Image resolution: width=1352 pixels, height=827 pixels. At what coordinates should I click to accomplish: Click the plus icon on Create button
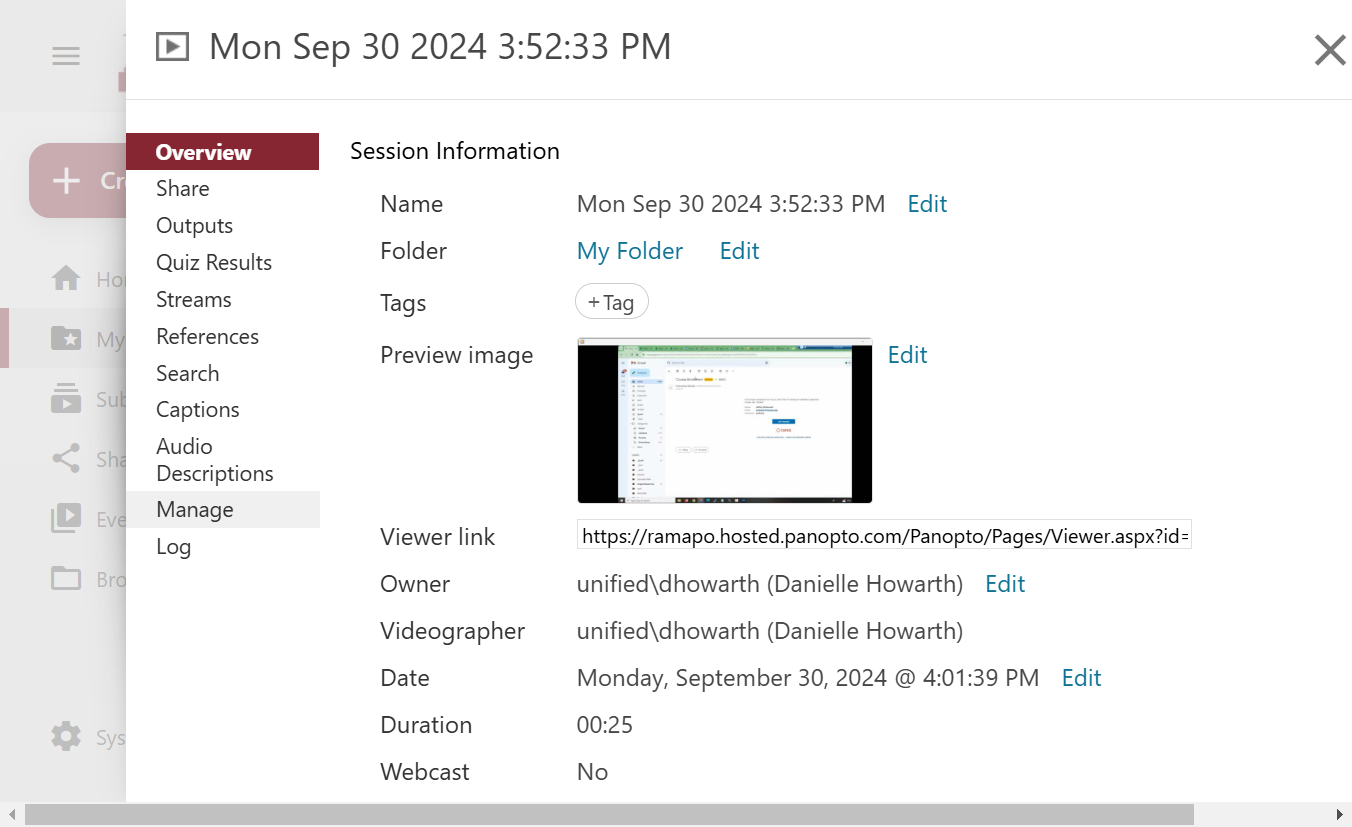[x=66, y=181]
